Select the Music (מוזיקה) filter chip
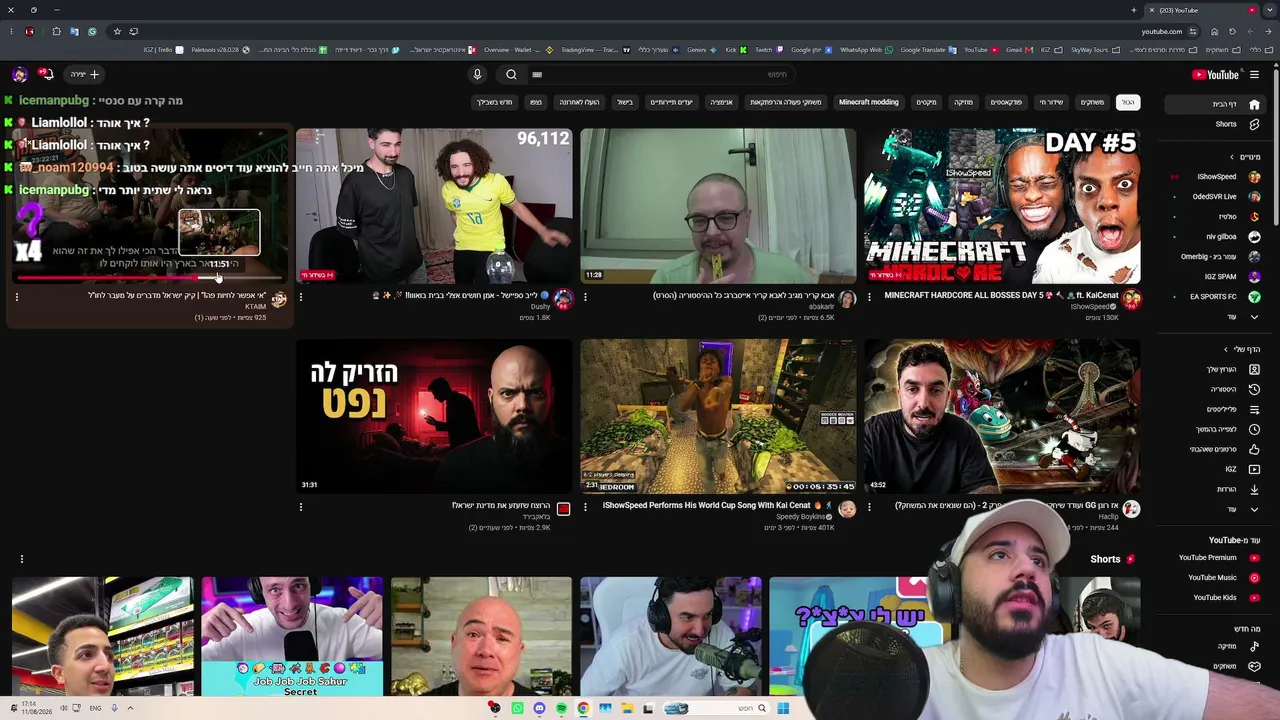The width and height of the screenshot is (1280, 720). 963,102
